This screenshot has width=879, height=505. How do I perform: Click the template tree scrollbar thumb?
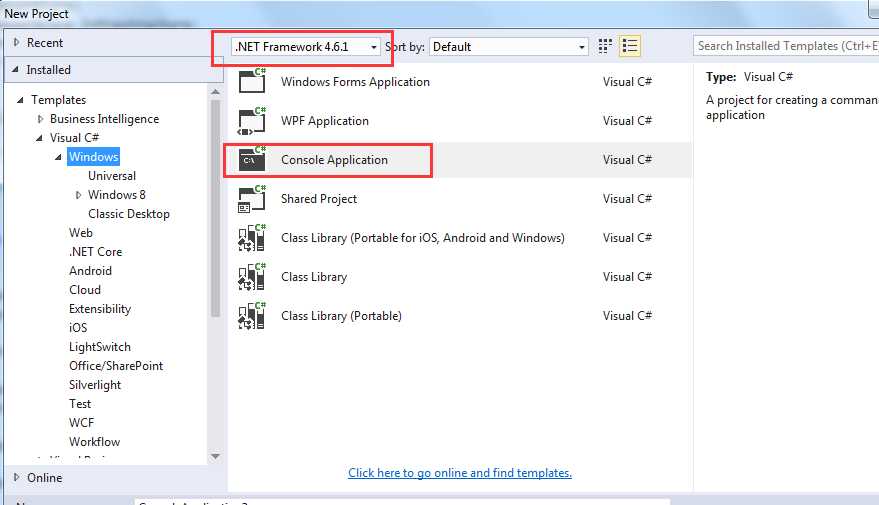216,209
